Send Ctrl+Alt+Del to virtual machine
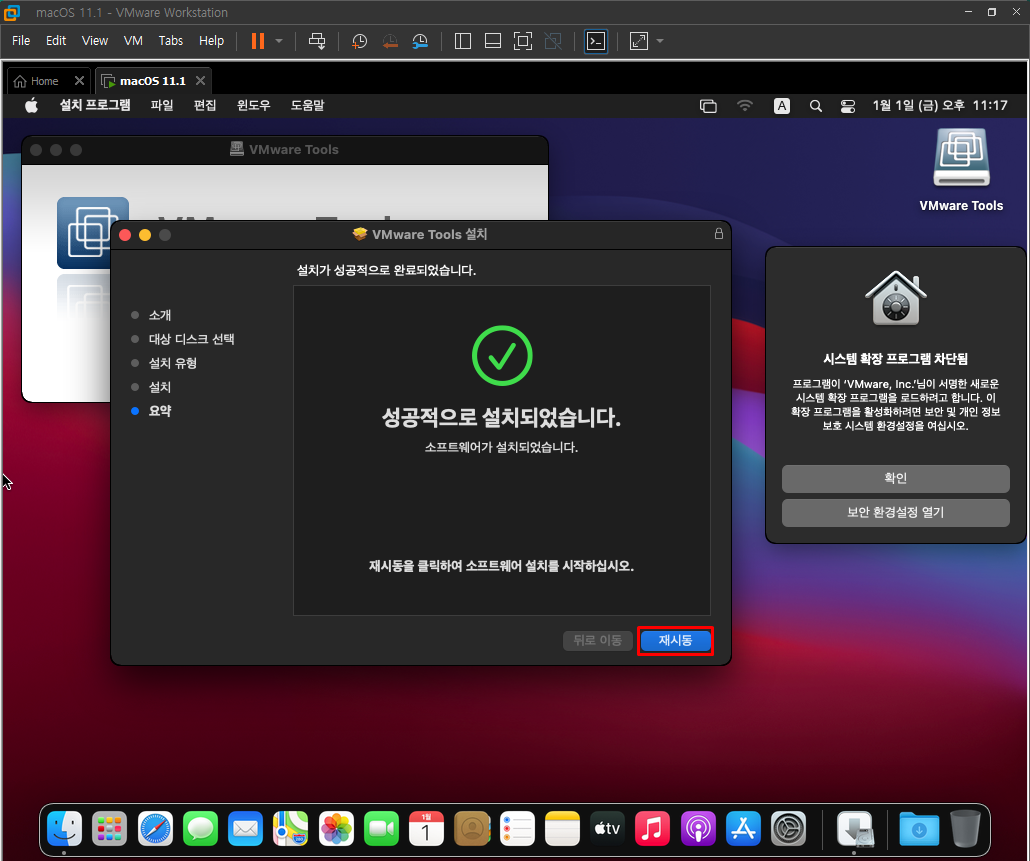 317,41
